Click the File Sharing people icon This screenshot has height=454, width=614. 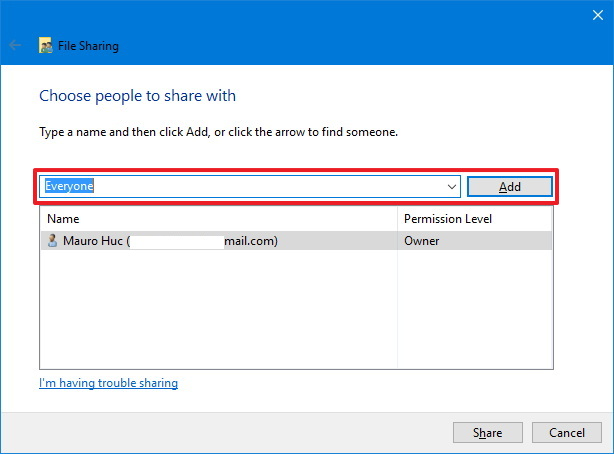point(45,45)
